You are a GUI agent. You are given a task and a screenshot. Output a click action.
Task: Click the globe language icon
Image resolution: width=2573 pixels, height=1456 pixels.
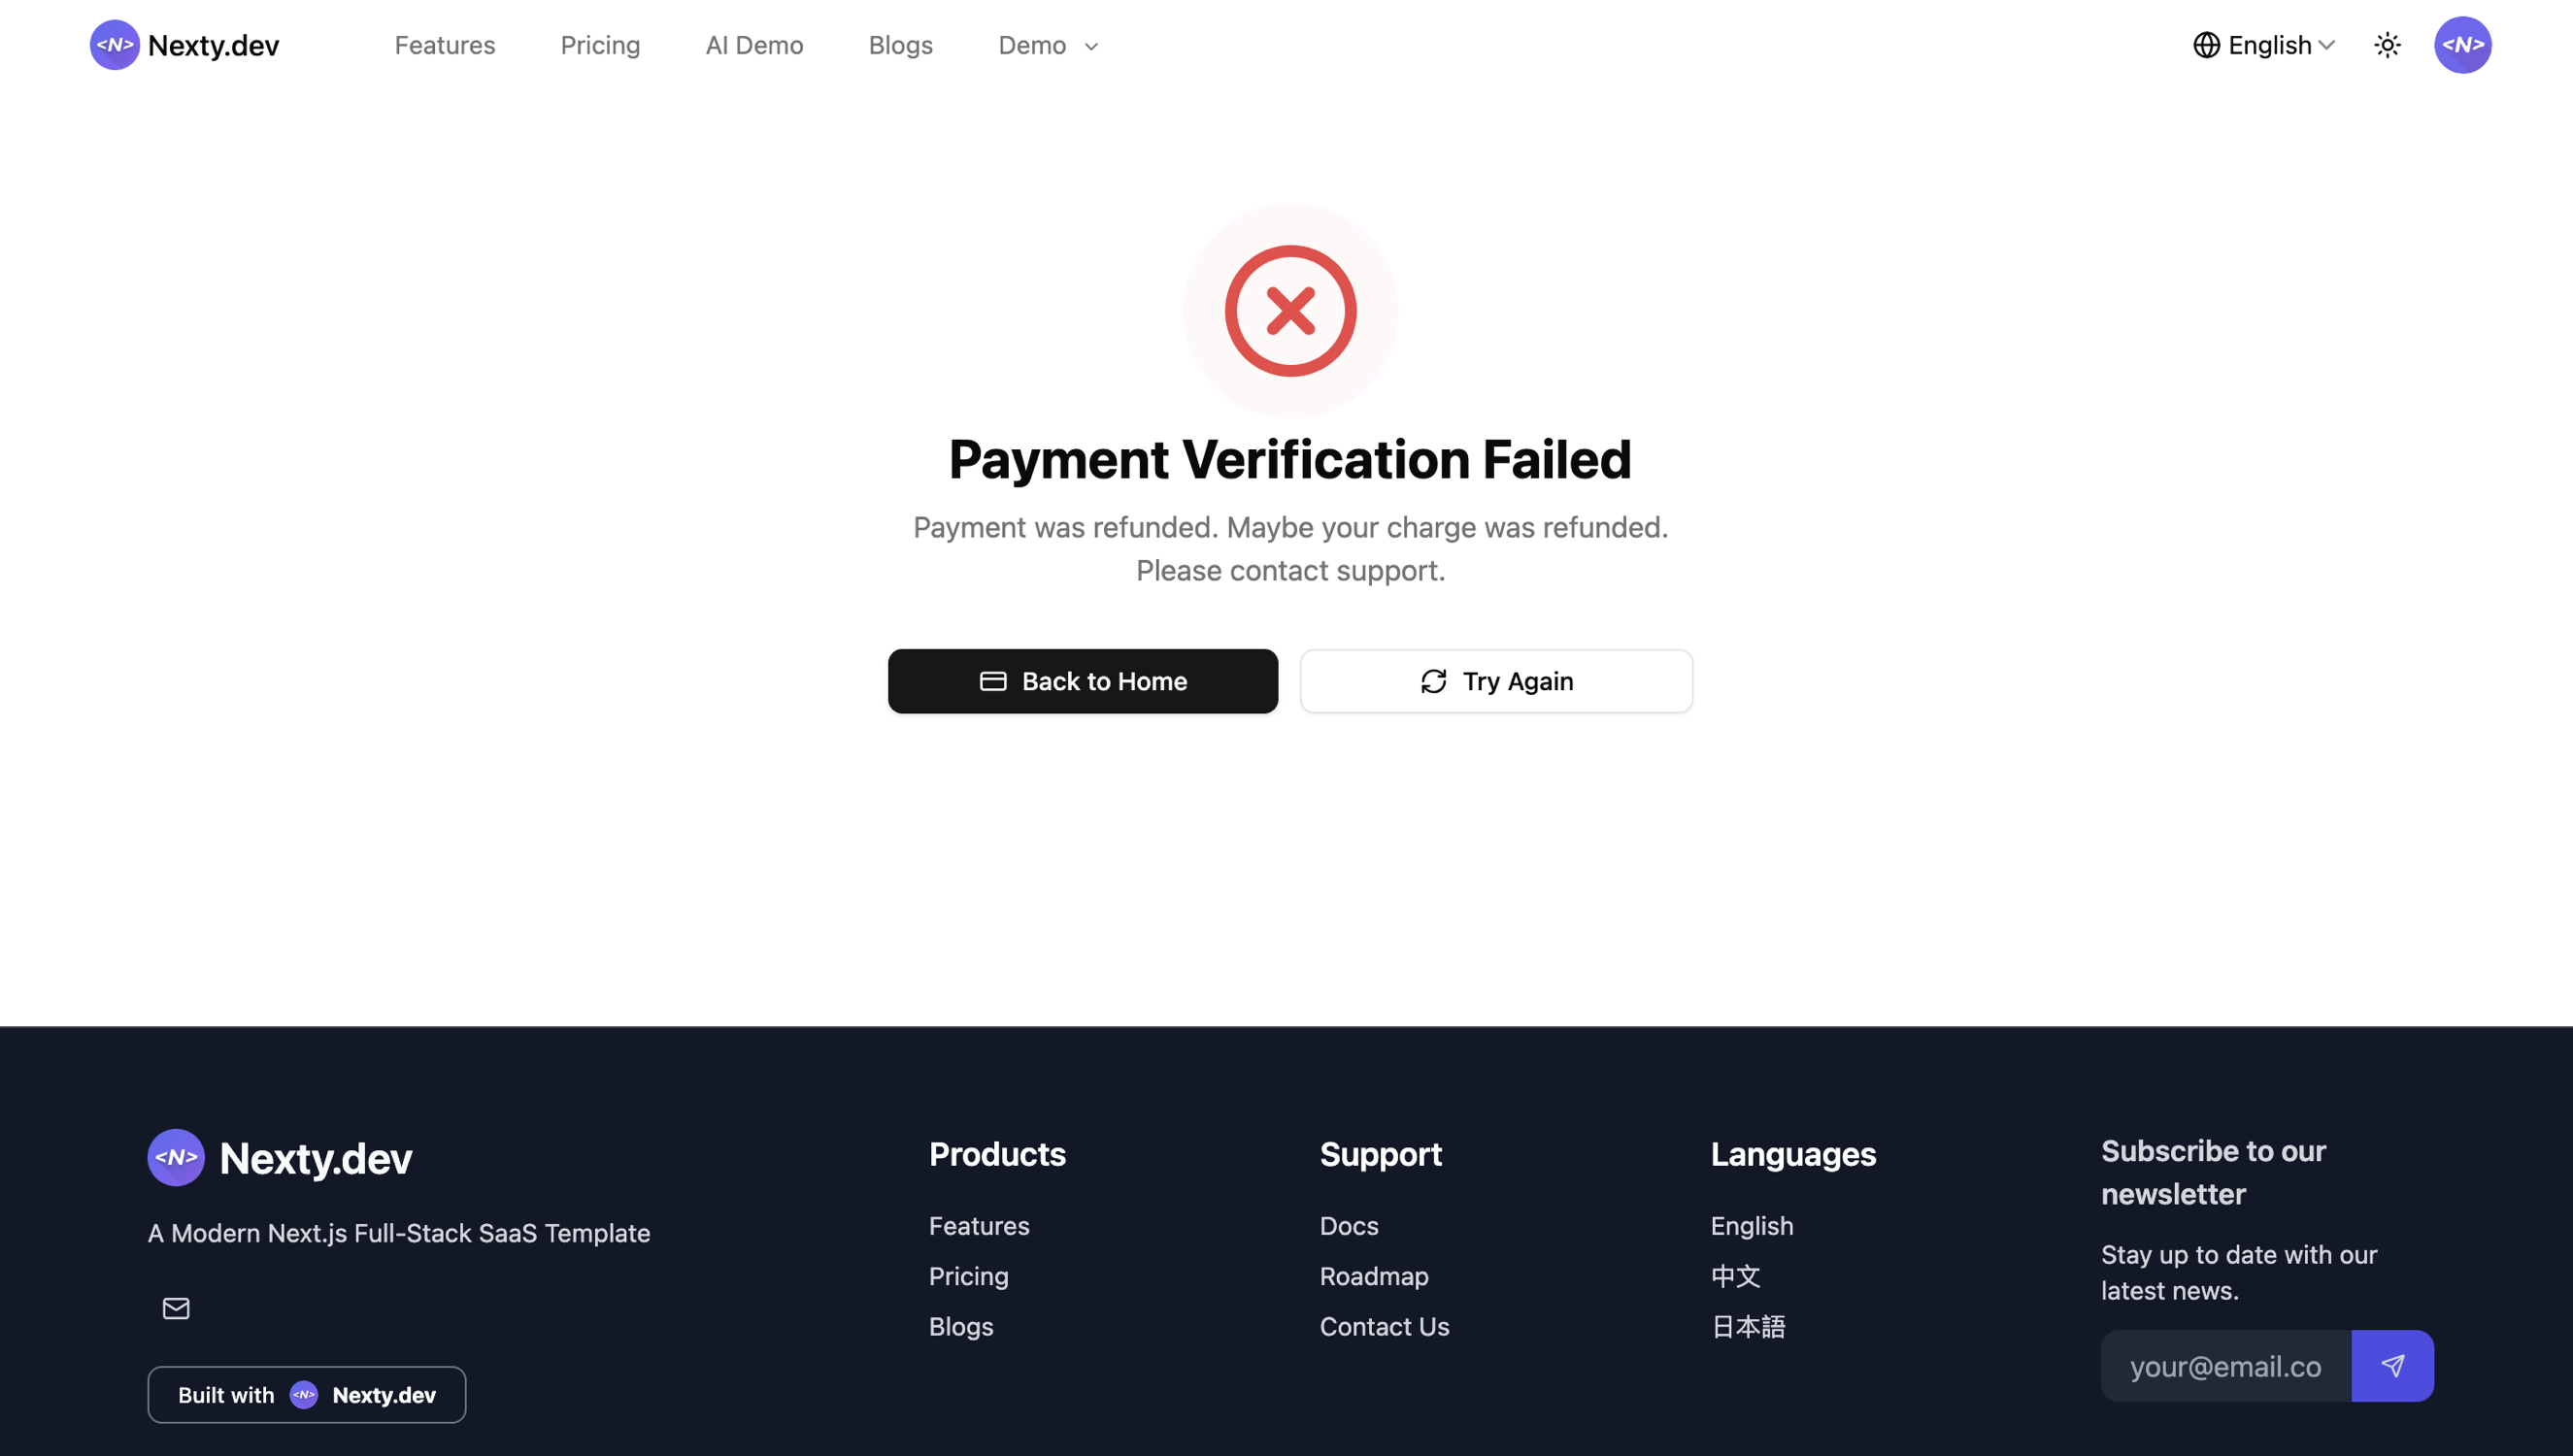[x=2206, y=45]
